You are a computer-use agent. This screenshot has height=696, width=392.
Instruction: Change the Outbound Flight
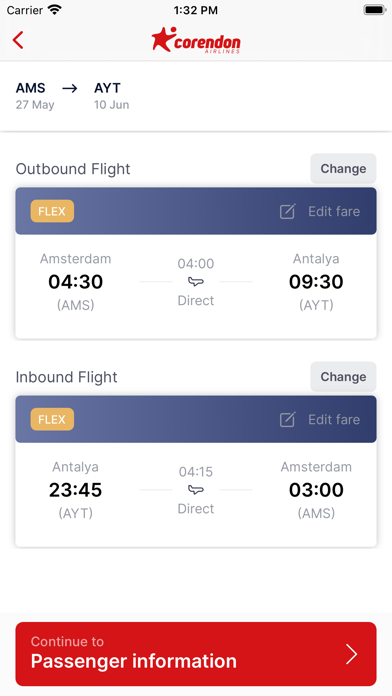coord(343,169)
